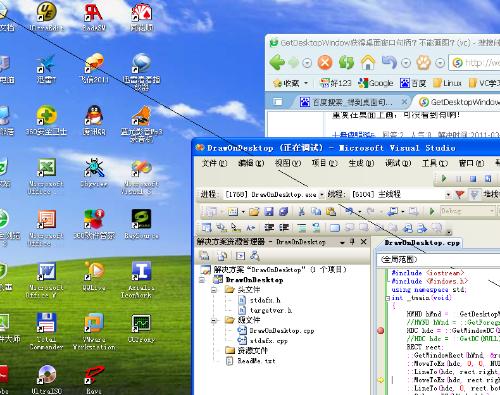Image resolution: width=500 pixels, height=395 pixels.
Task: Click the browser Refresh green arrows icon
Action: [346, 62]
